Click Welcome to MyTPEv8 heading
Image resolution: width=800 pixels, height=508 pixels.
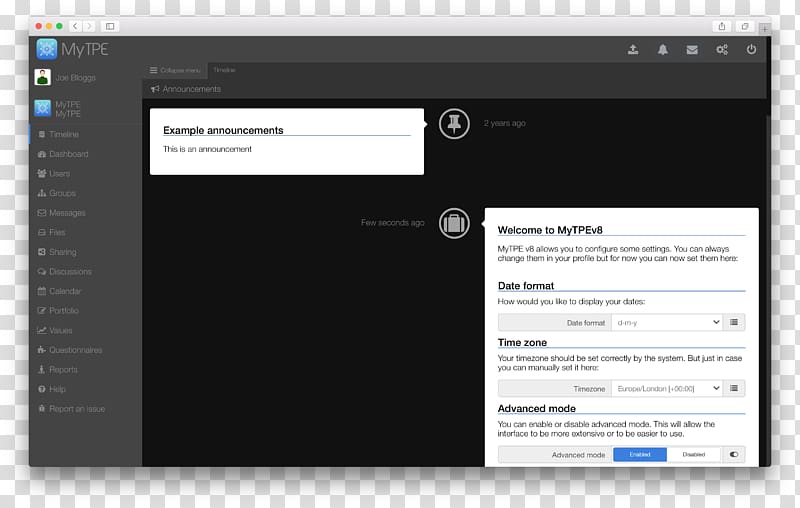(550, 230)
